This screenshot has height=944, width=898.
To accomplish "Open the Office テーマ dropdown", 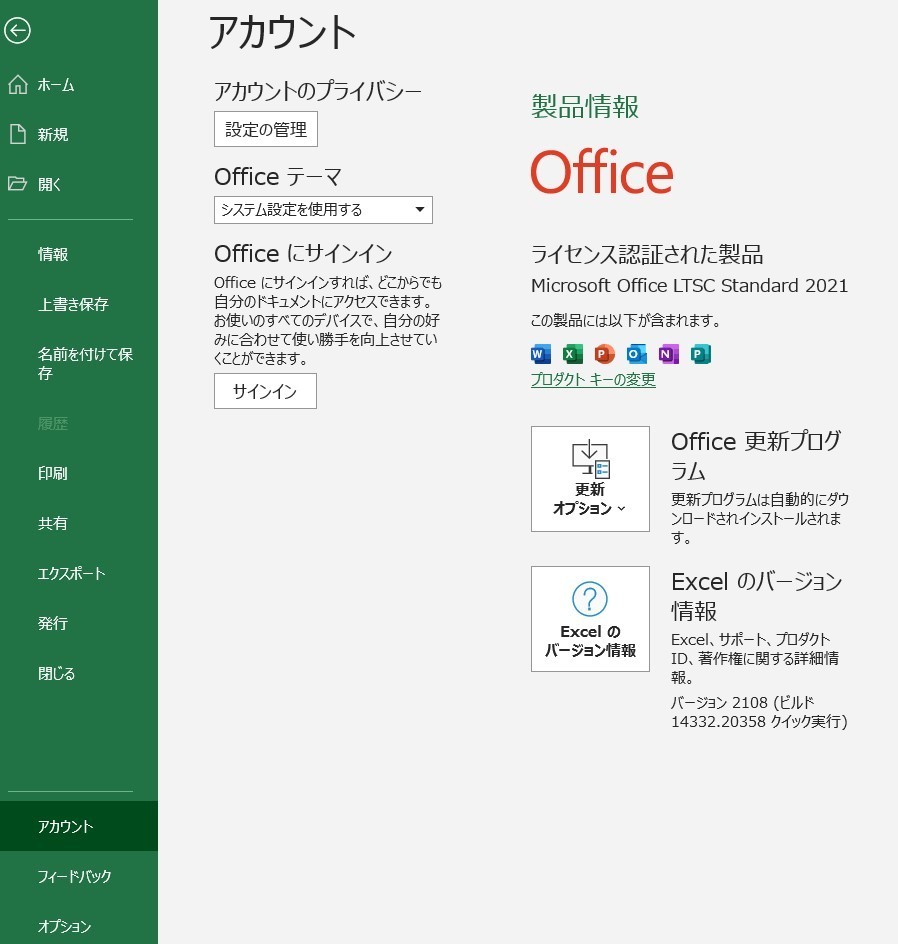I will (421, 210).
